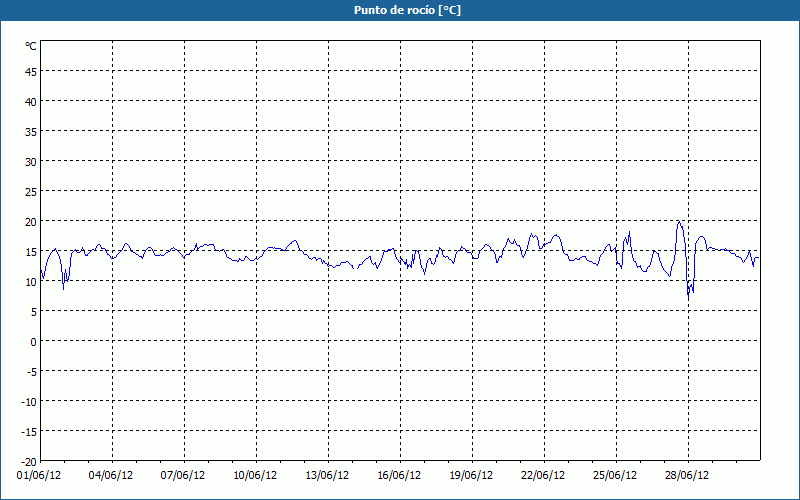Click the date label 13/06/12

[327, 476]
